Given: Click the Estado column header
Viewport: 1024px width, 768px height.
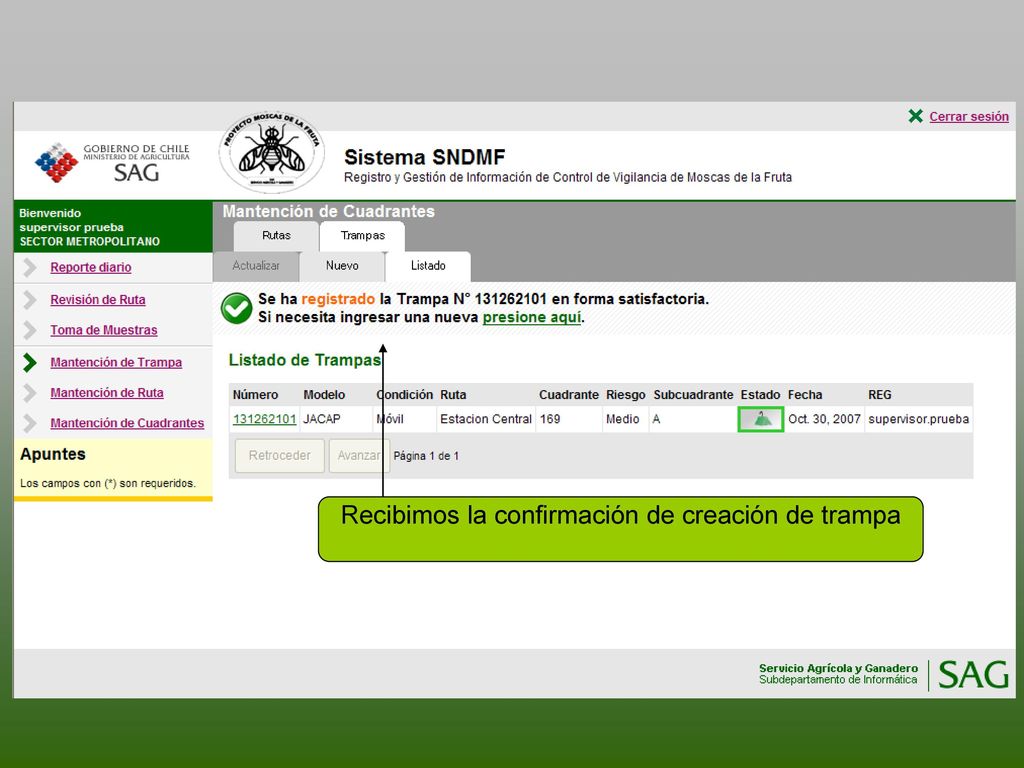Looking at the screenshot, I should pos(760,395).
